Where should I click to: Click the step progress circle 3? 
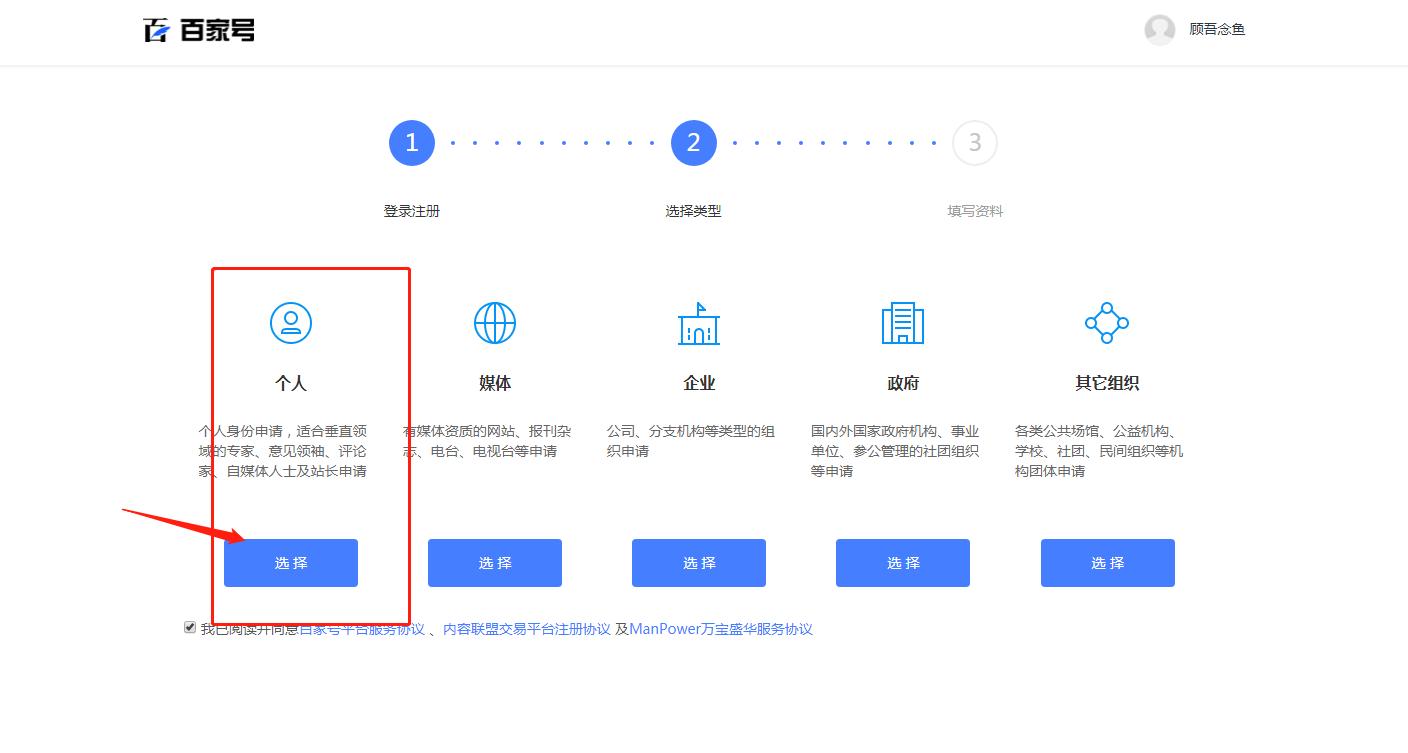[x=975, y=142]
